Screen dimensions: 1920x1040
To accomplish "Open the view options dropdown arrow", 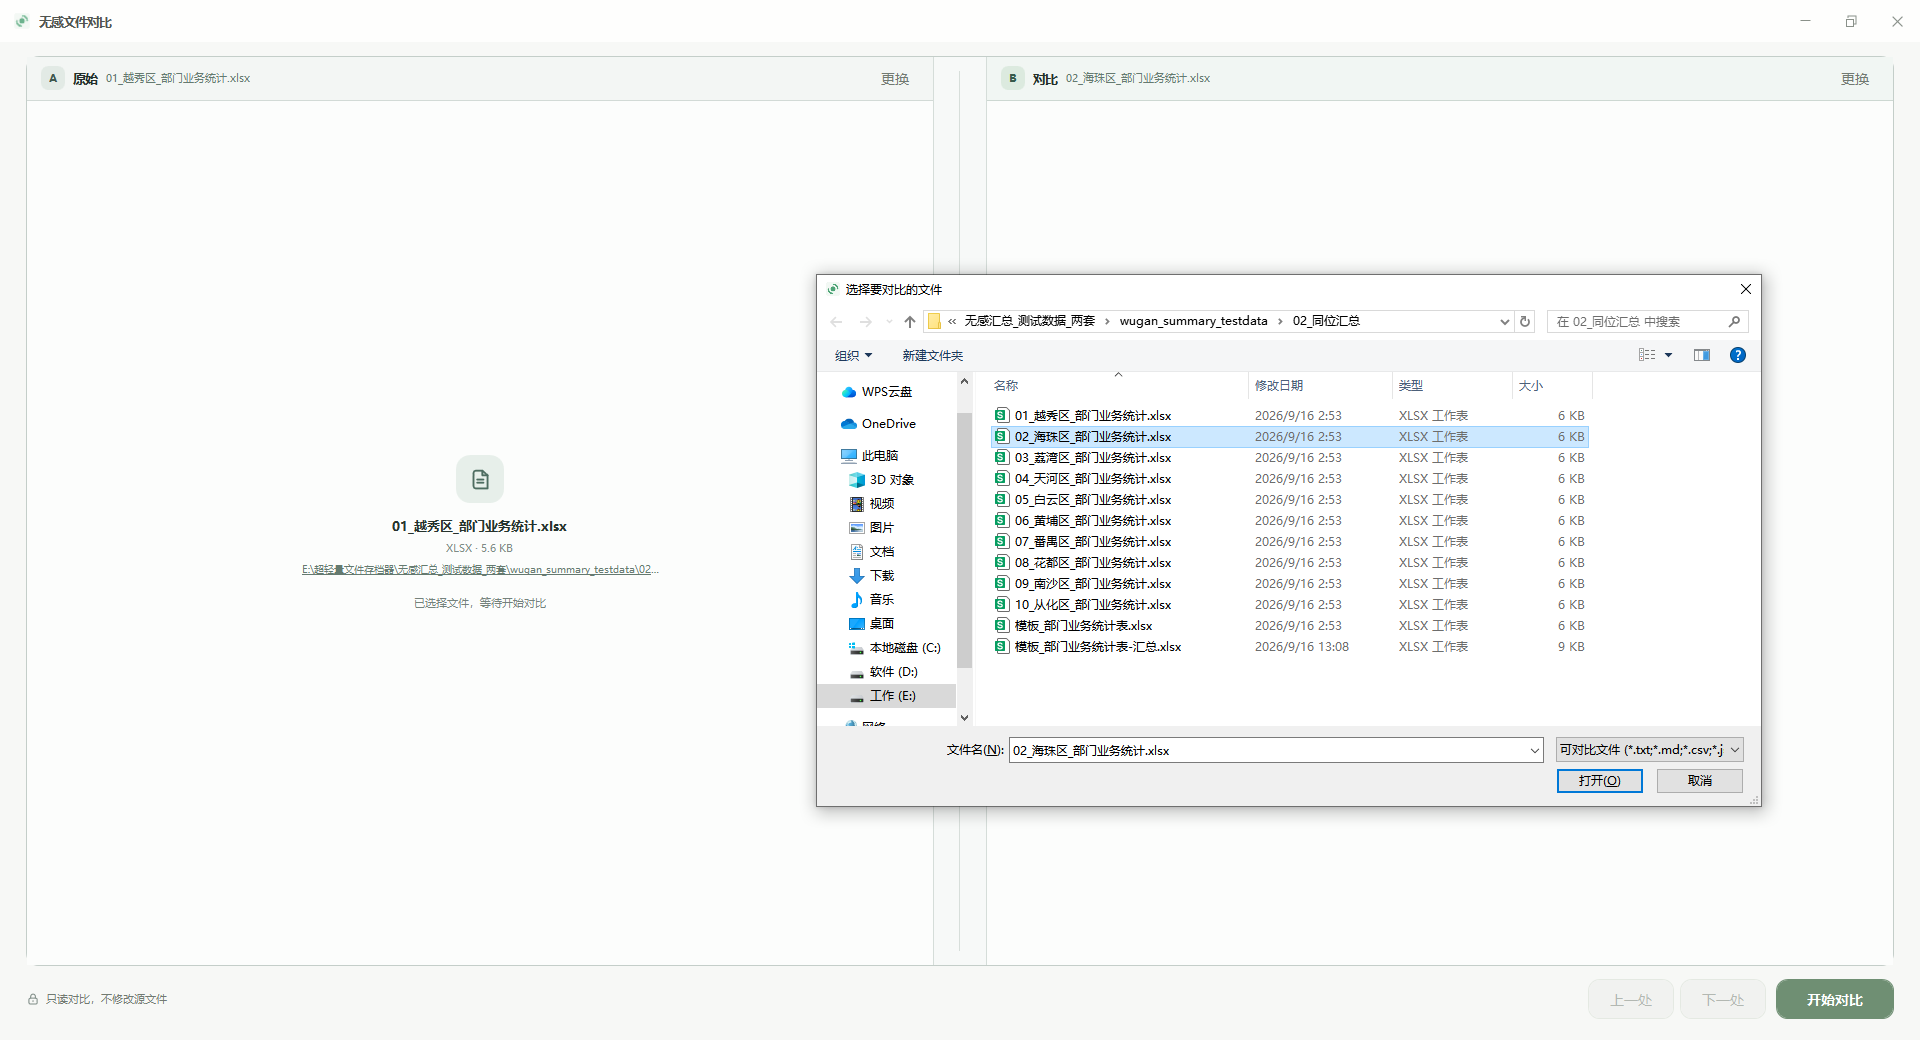I will (x=1668, y=355).
